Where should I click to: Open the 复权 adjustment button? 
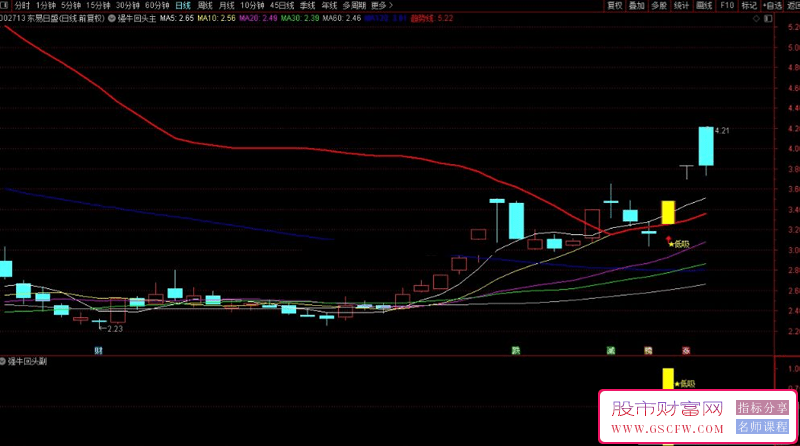[615, 5]
